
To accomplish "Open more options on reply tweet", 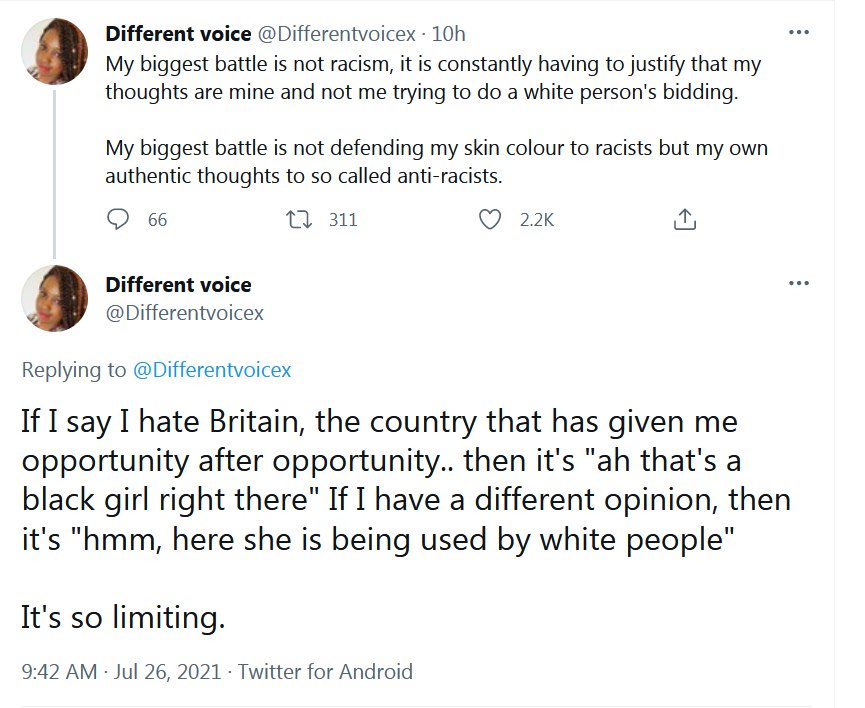I will [x=798, y=284].
